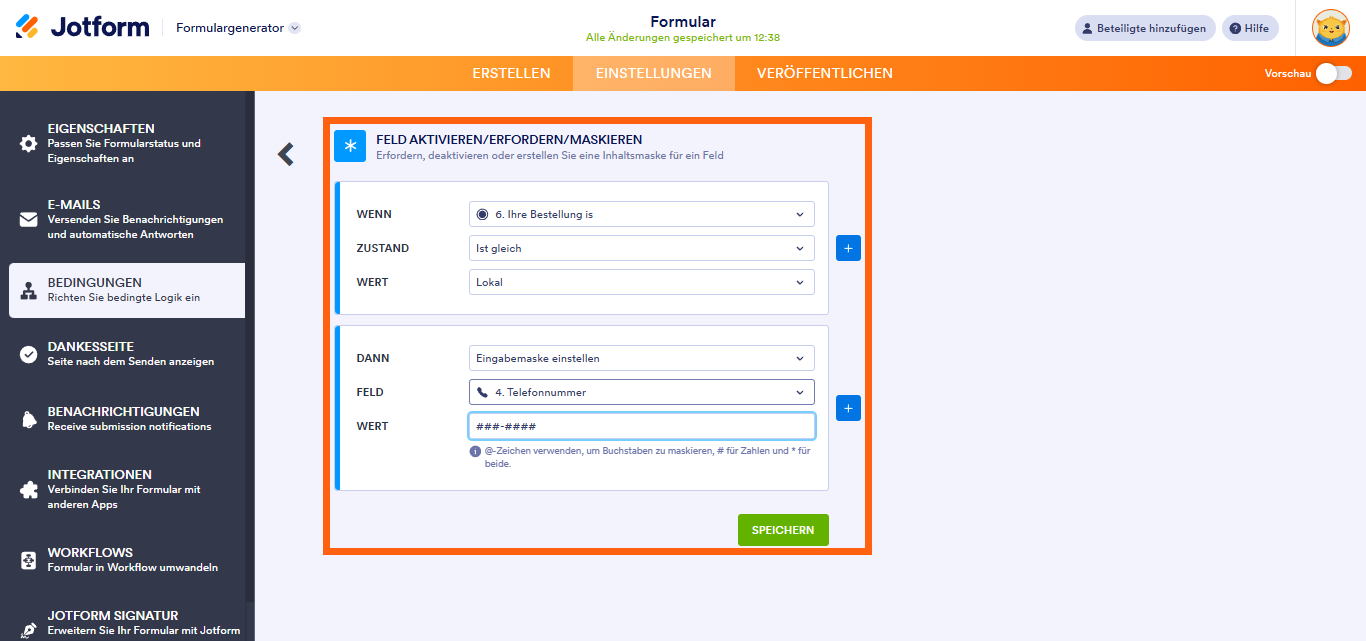Screen dimensions: 1366x641
Task: Expand the DANN 'Eingabemaske einstellen' dropdown
Action: point(641,358)
